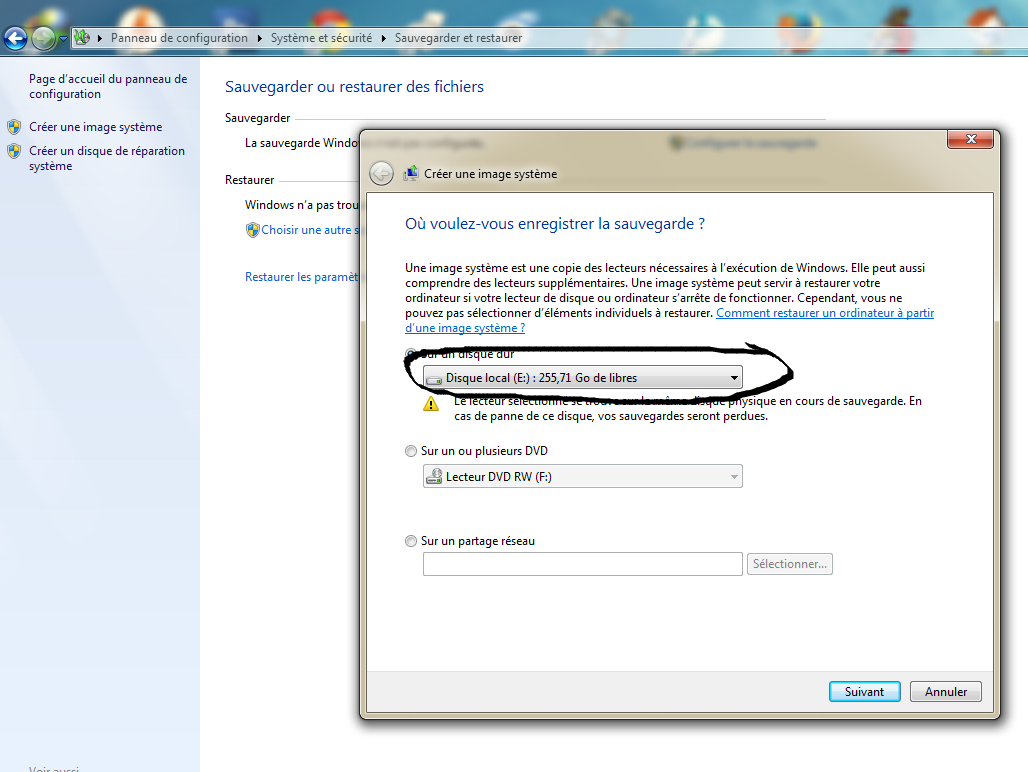This screenshot has width=1028, height=772.
Task: Click the Suivant button
Action: [865, 692]
